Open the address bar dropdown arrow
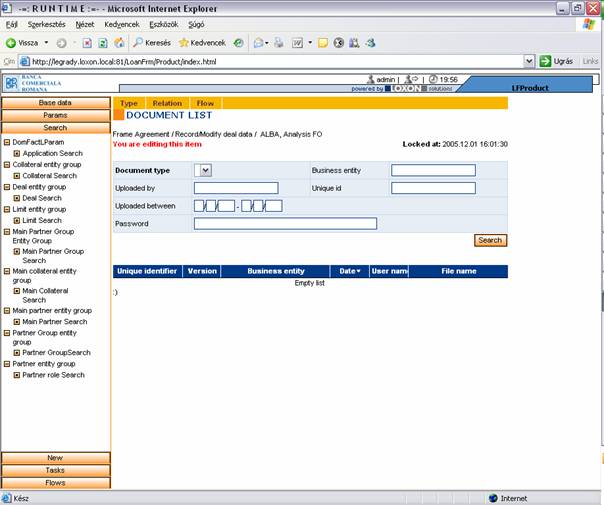 click(529, 61)
